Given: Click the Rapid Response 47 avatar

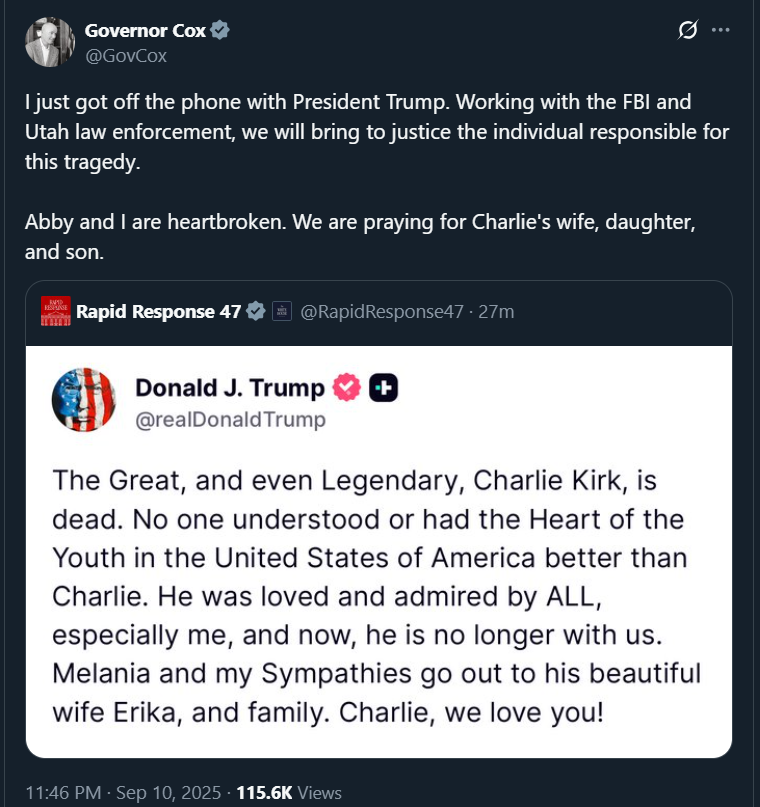Looking at the screenshot, I should coord(56,311).
